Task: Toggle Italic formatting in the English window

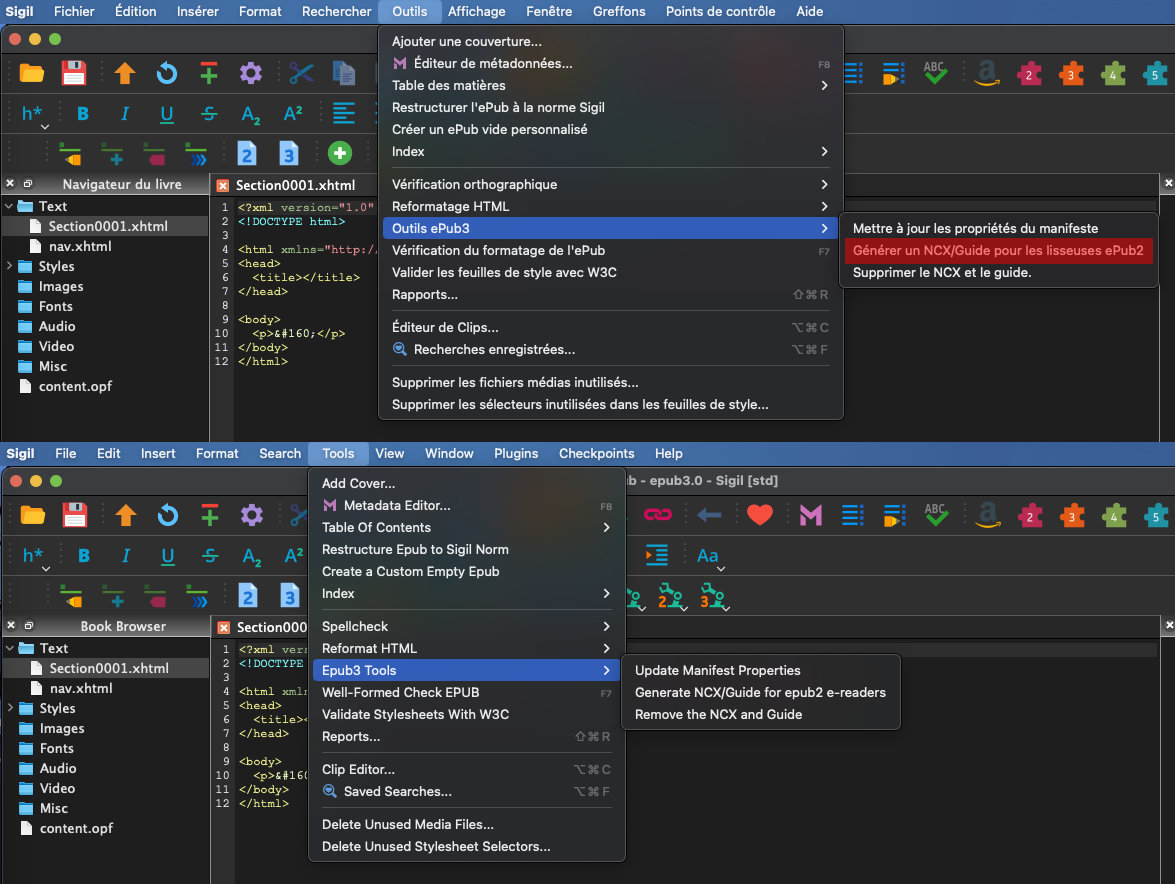Action: (125, 556)
